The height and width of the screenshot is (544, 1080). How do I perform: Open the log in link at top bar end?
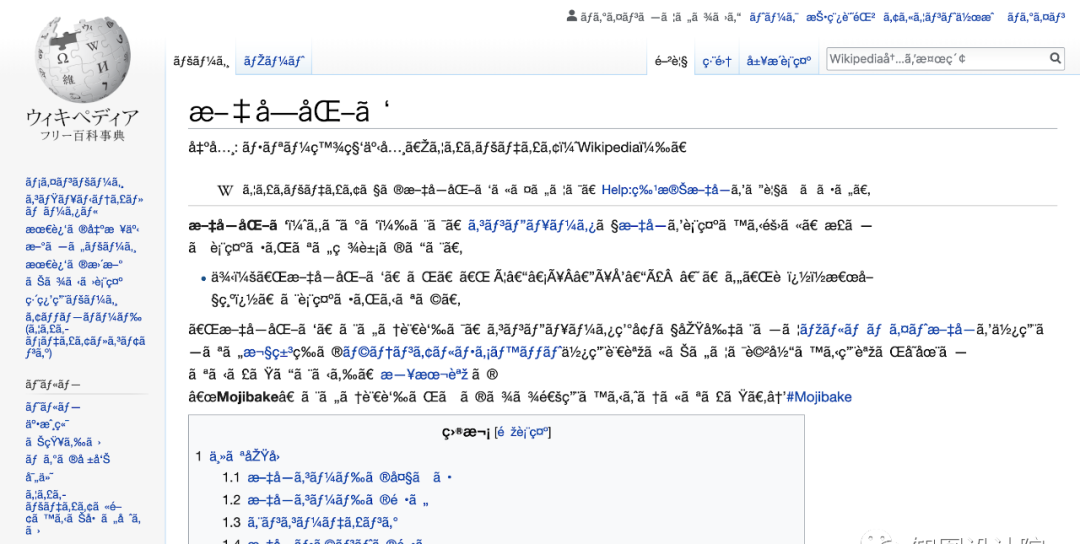[1037, 17]
